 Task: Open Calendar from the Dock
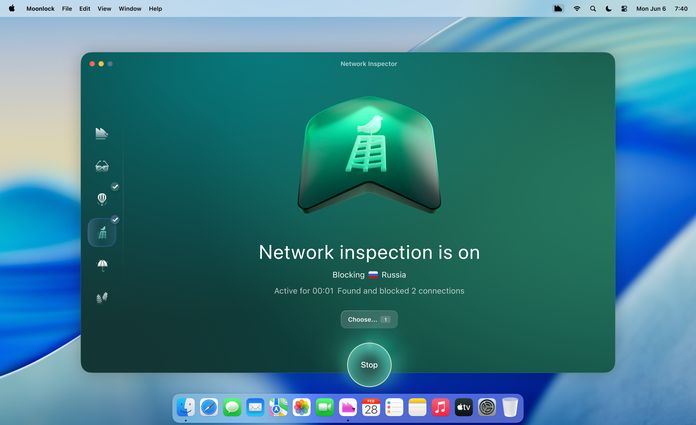pyautogui.click(x=371, y=407)
